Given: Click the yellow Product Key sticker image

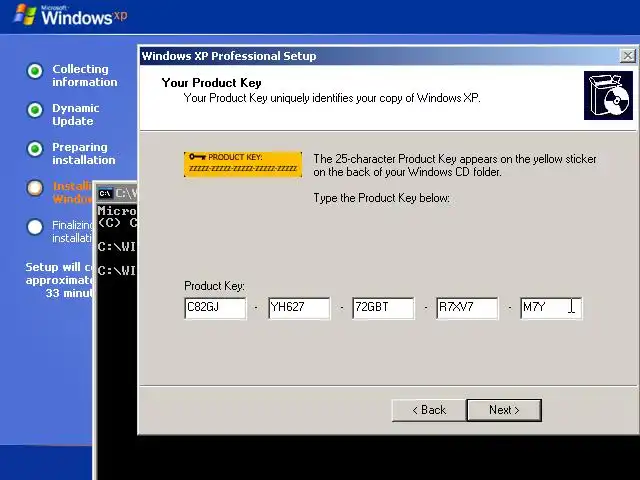Looking at the screenshot, I should pos(243,164).
